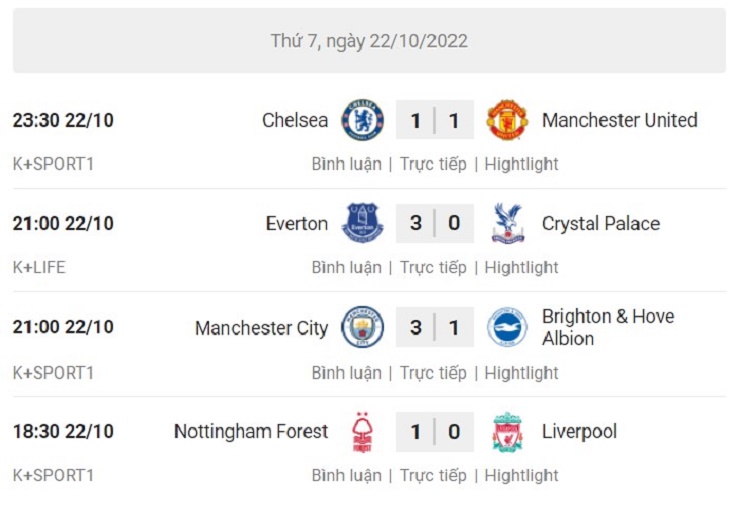Click the Brighton & Hove Albion crest
The height and width of the screenshot is (515, 740).
coord(507,327)
